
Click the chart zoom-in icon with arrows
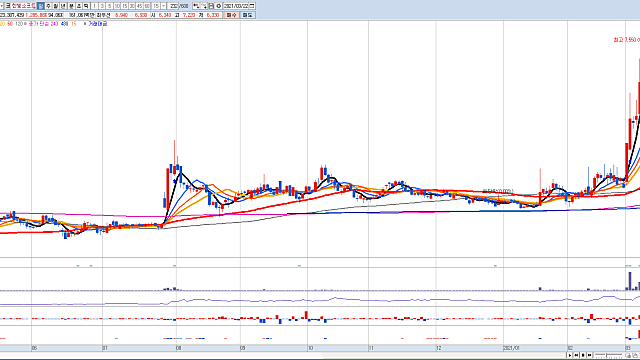click(x=204, y=6)
